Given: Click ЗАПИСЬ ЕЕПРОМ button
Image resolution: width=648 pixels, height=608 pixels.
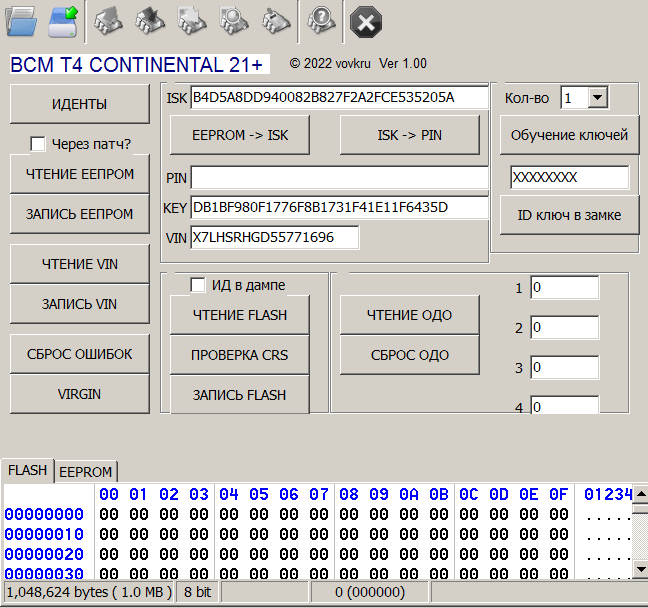Looking at the screenshot, I should point(79,214).
